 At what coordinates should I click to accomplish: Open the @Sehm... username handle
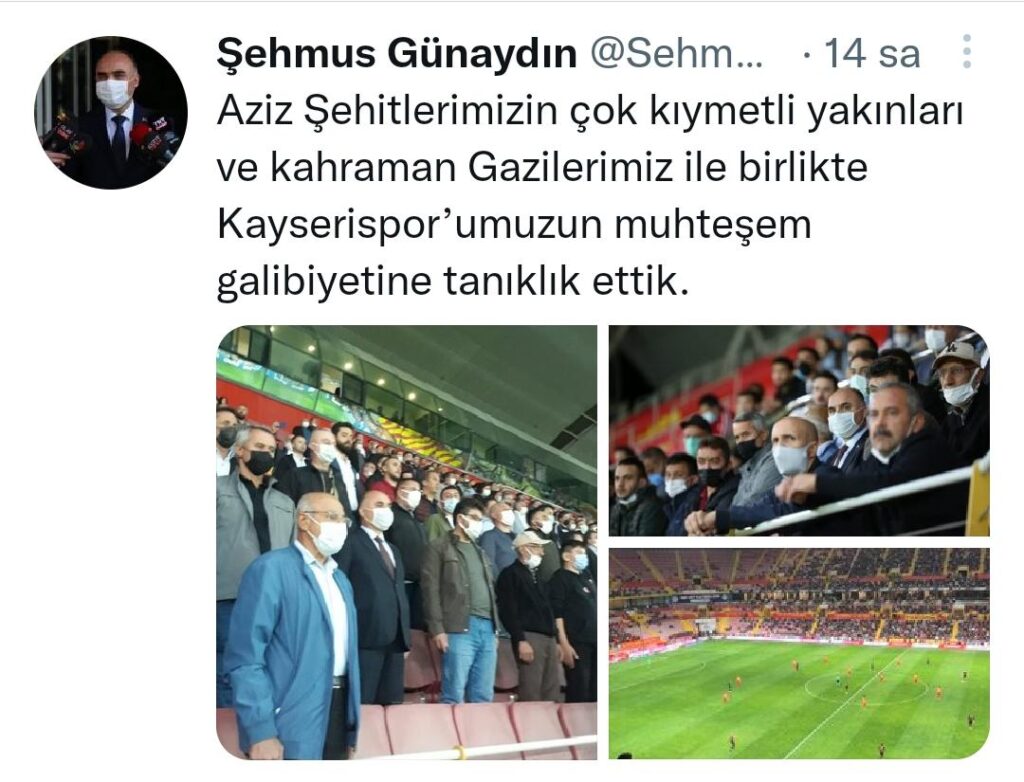coord(676,53)
